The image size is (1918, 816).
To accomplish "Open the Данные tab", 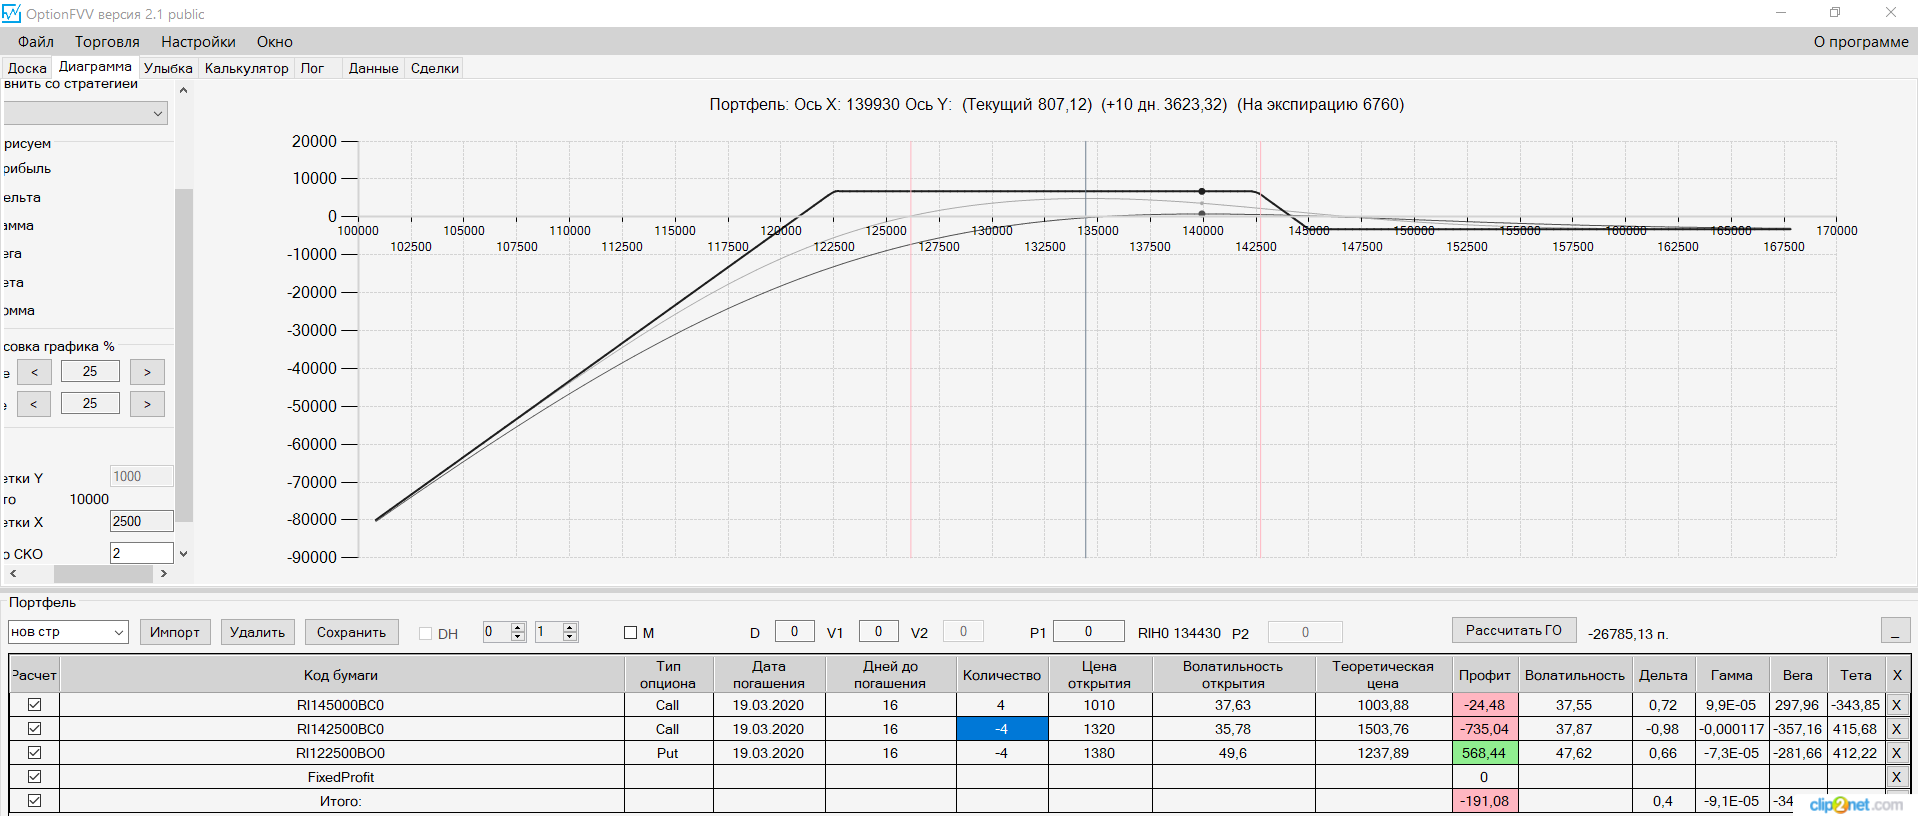I will point(373,68).
